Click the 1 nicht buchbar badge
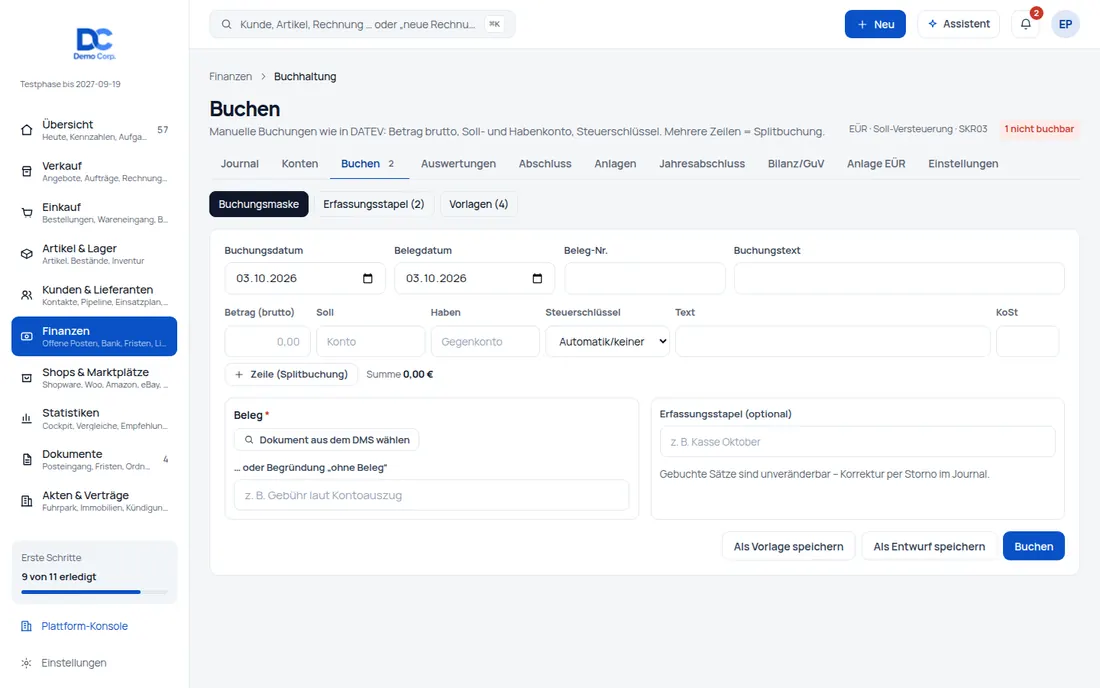This screenshot has height=688, width=1100. click(1039, 129)
